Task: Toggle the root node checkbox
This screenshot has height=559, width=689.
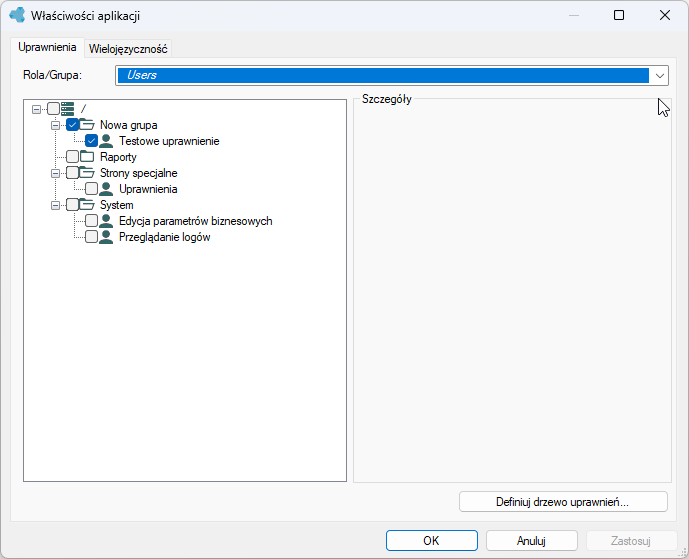Action: [x=53, y=109]
